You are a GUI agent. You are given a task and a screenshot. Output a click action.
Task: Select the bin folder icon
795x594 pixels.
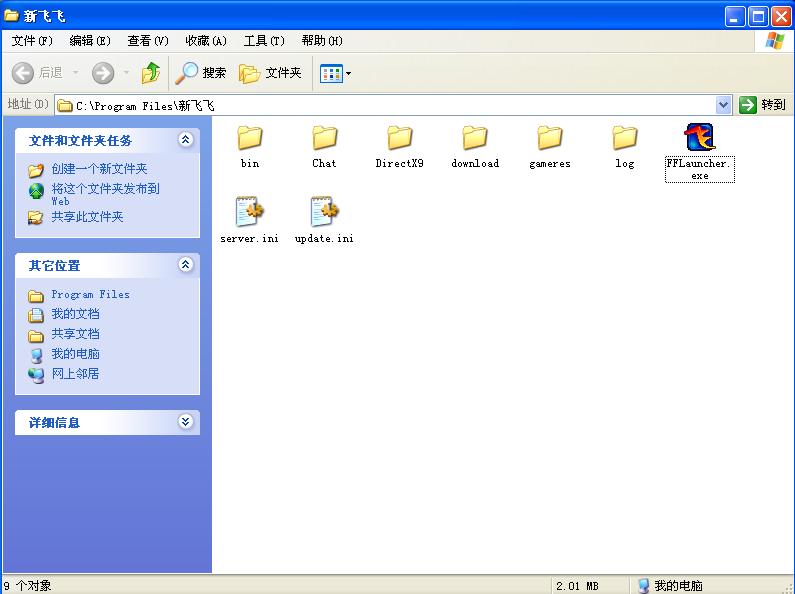(x=249, y=138)
